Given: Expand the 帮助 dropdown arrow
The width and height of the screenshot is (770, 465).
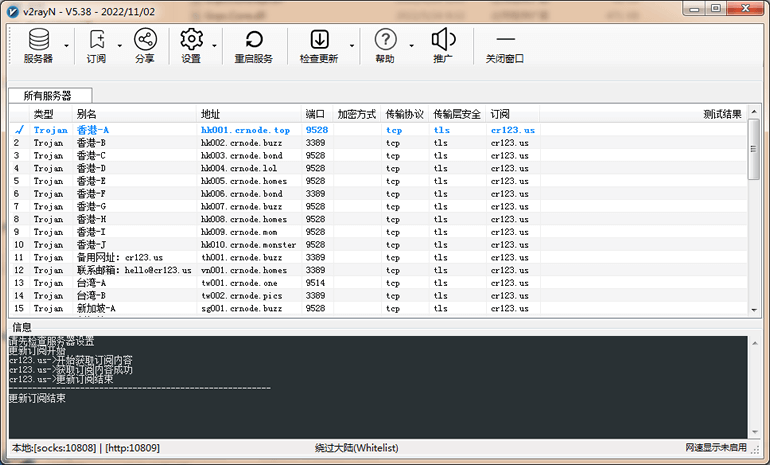Looking at the screenshot, I should [x=411, y=46].
